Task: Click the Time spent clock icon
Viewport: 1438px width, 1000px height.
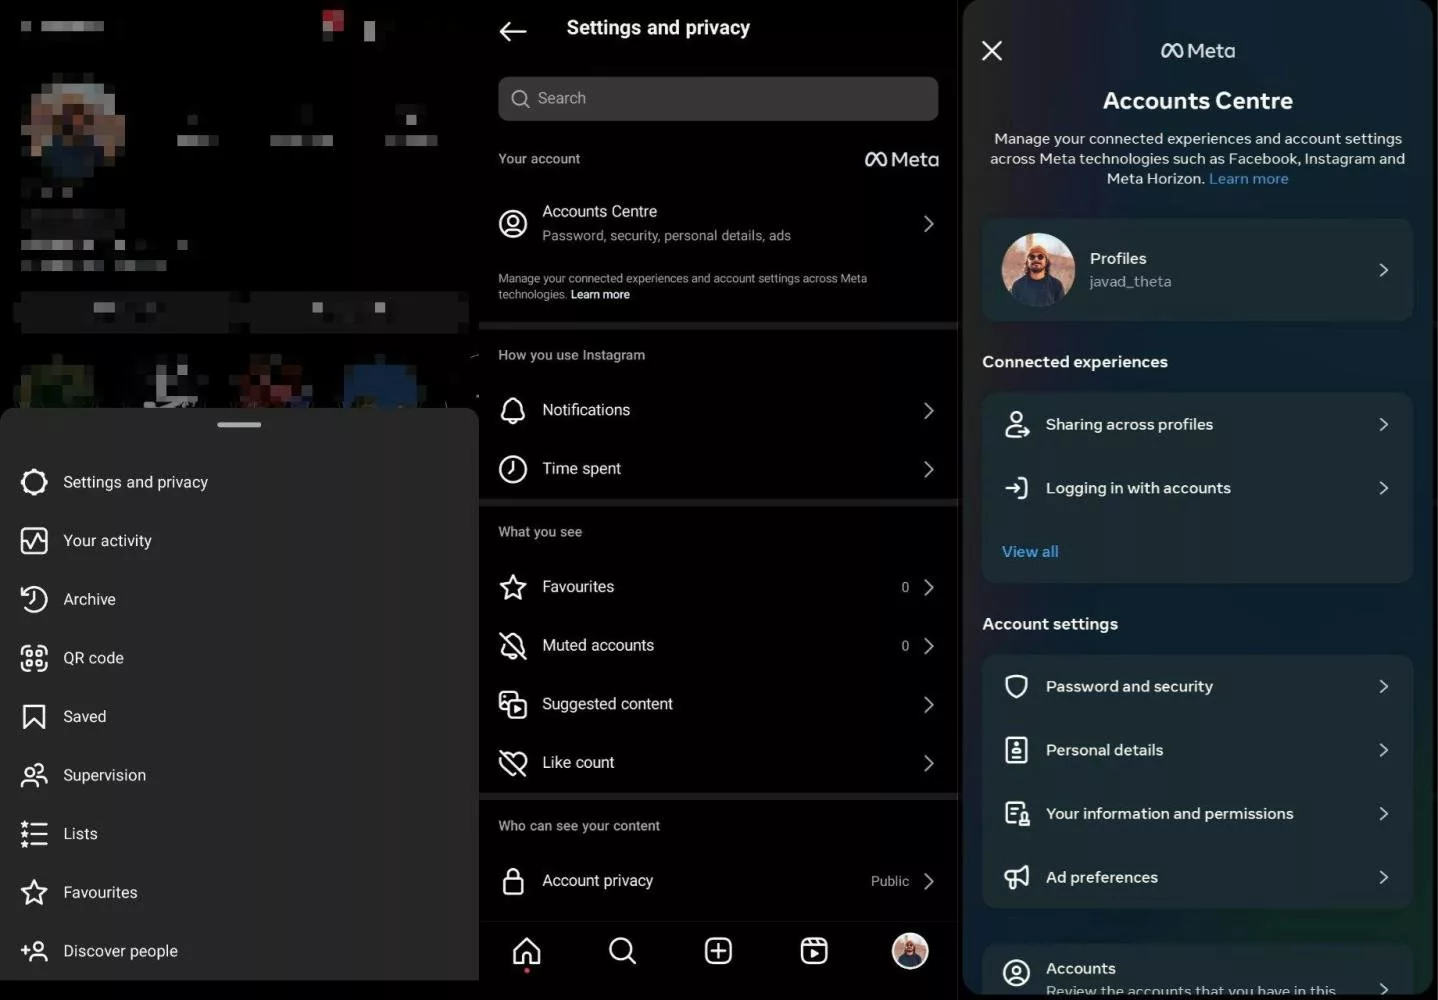Action: (x=513, y=469)
